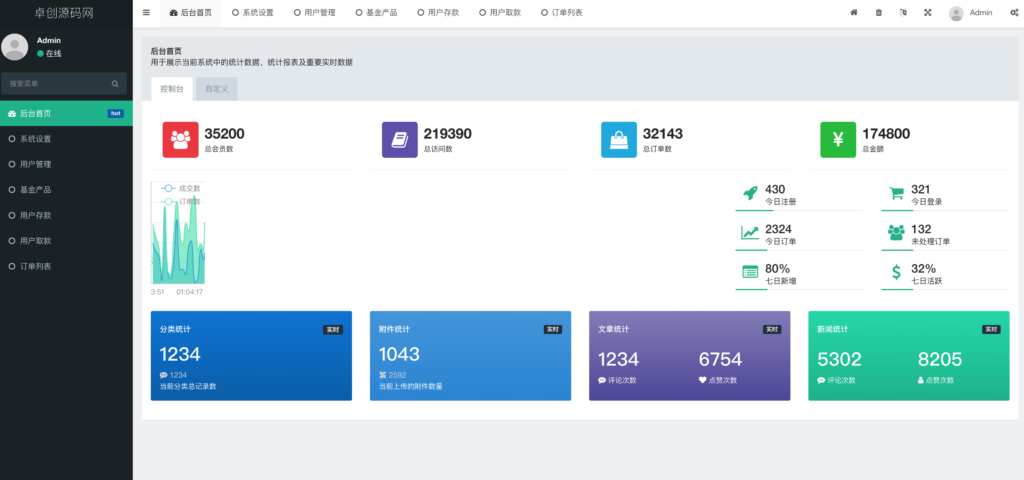Select the 后台首页 tab in top navigation
The width and height of the screenshot is (1024, 480).
click(191, 13)
